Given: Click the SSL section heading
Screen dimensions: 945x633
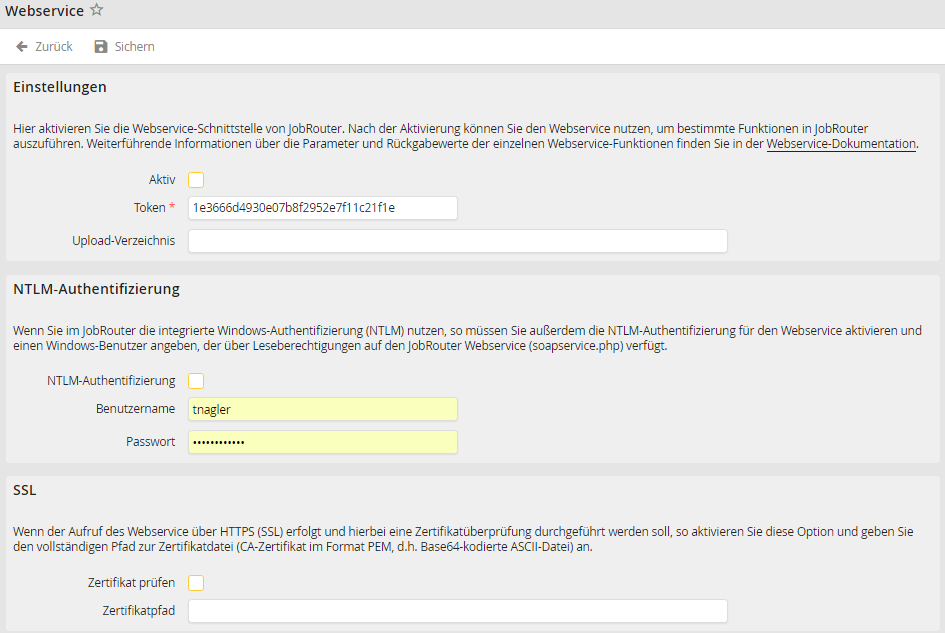Looking at the screenshot, I should coord(24,491).
